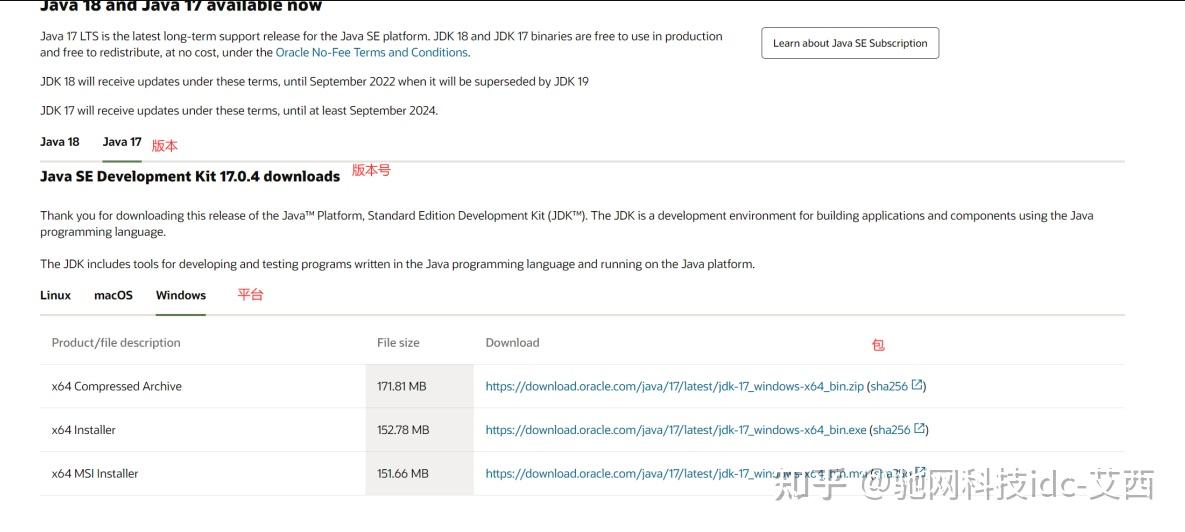The width and height of the screenshot is (1185, 532).
Task: Select the Windows platform tab
Action: coord(181,295)
